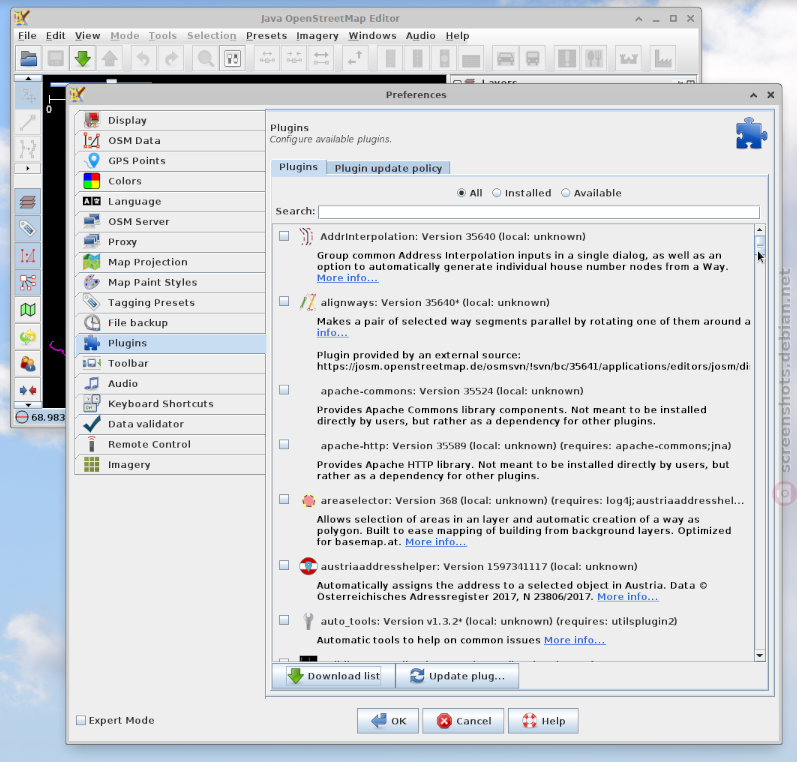Image resolution: width=797 pixels, height=762 pixels.
Task: Click the Undo toolbar icon
Action: point(143,58)
